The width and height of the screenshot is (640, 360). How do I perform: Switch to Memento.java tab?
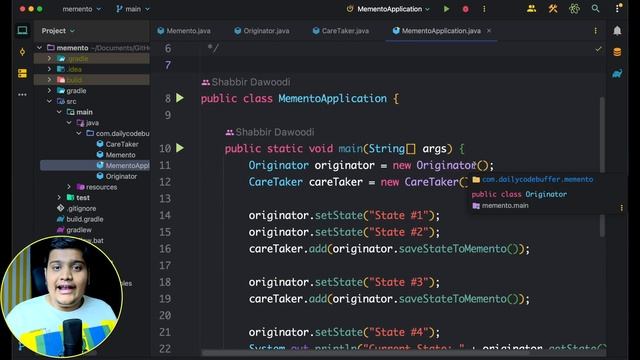184,31
